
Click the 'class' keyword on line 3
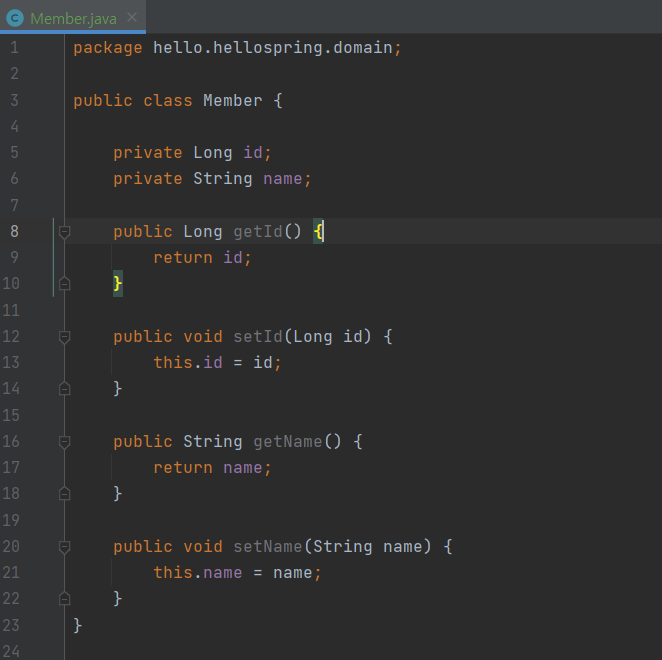pyautogui.click(x=168, y=100)
